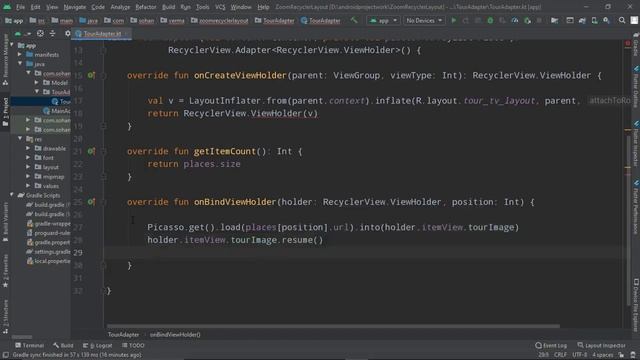Image resolution: width=640 pixels, height=360 pixels.
Task: Expand the drawable folder
Action: click(x=28, y=148)
